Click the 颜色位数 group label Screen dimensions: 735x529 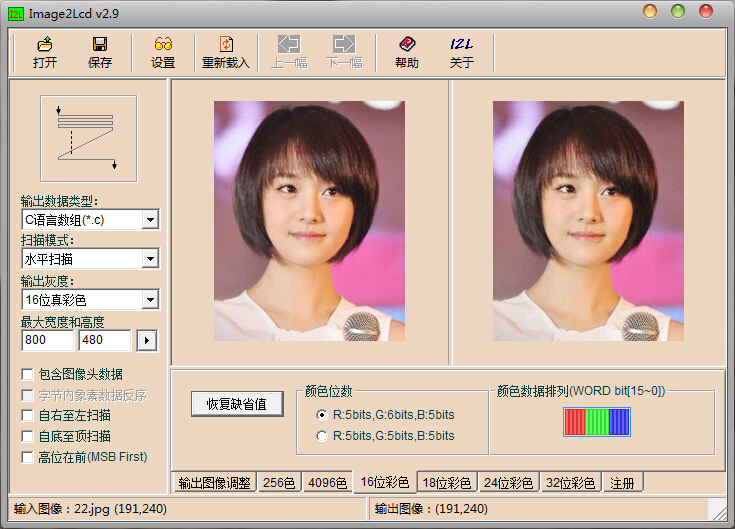pos(328,391)
